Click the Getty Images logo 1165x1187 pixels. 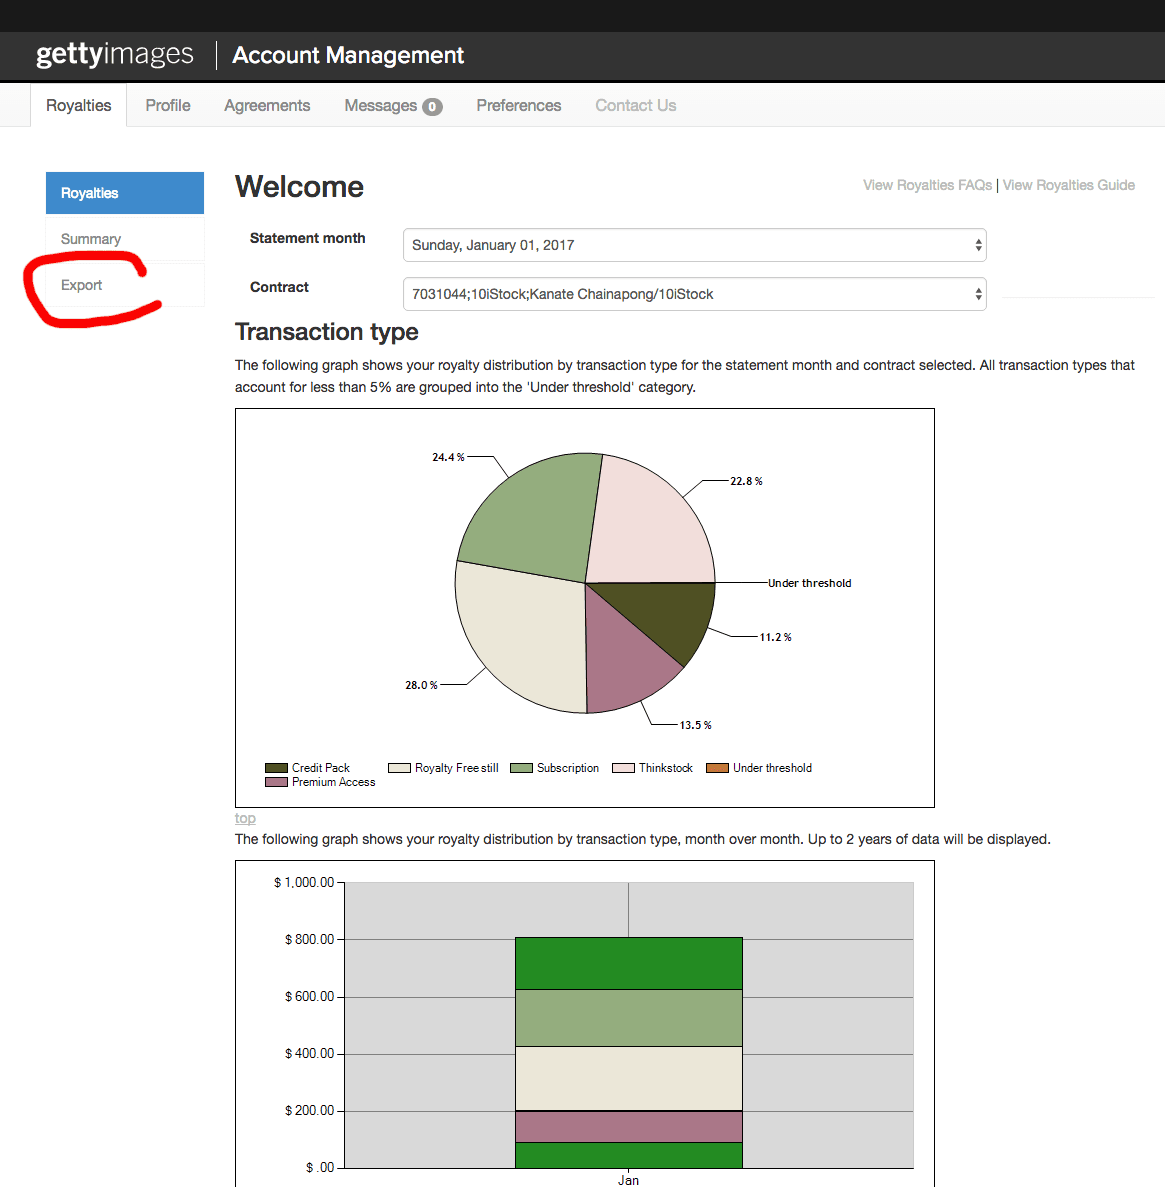click(115, 55)
